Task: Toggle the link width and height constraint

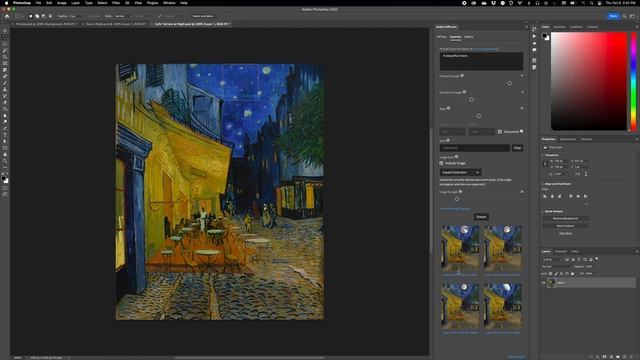Action: pos(545,164)
